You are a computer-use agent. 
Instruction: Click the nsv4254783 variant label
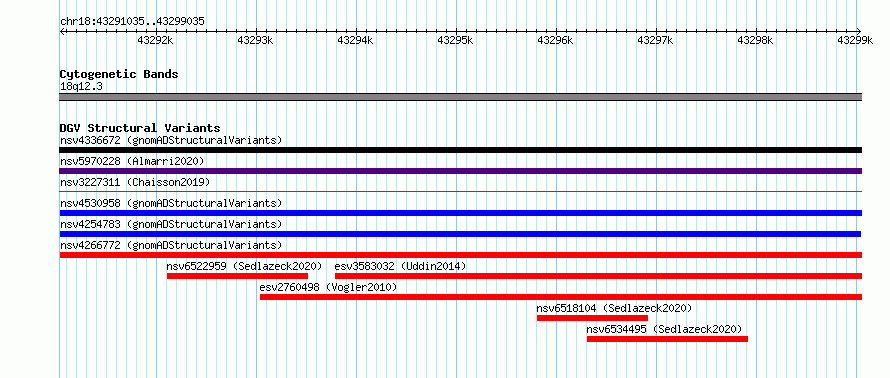click(171, 224)
